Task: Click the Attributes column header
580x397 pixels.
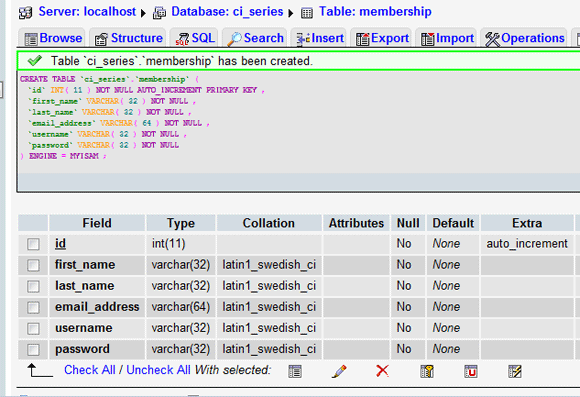Action: coord(357,223)
